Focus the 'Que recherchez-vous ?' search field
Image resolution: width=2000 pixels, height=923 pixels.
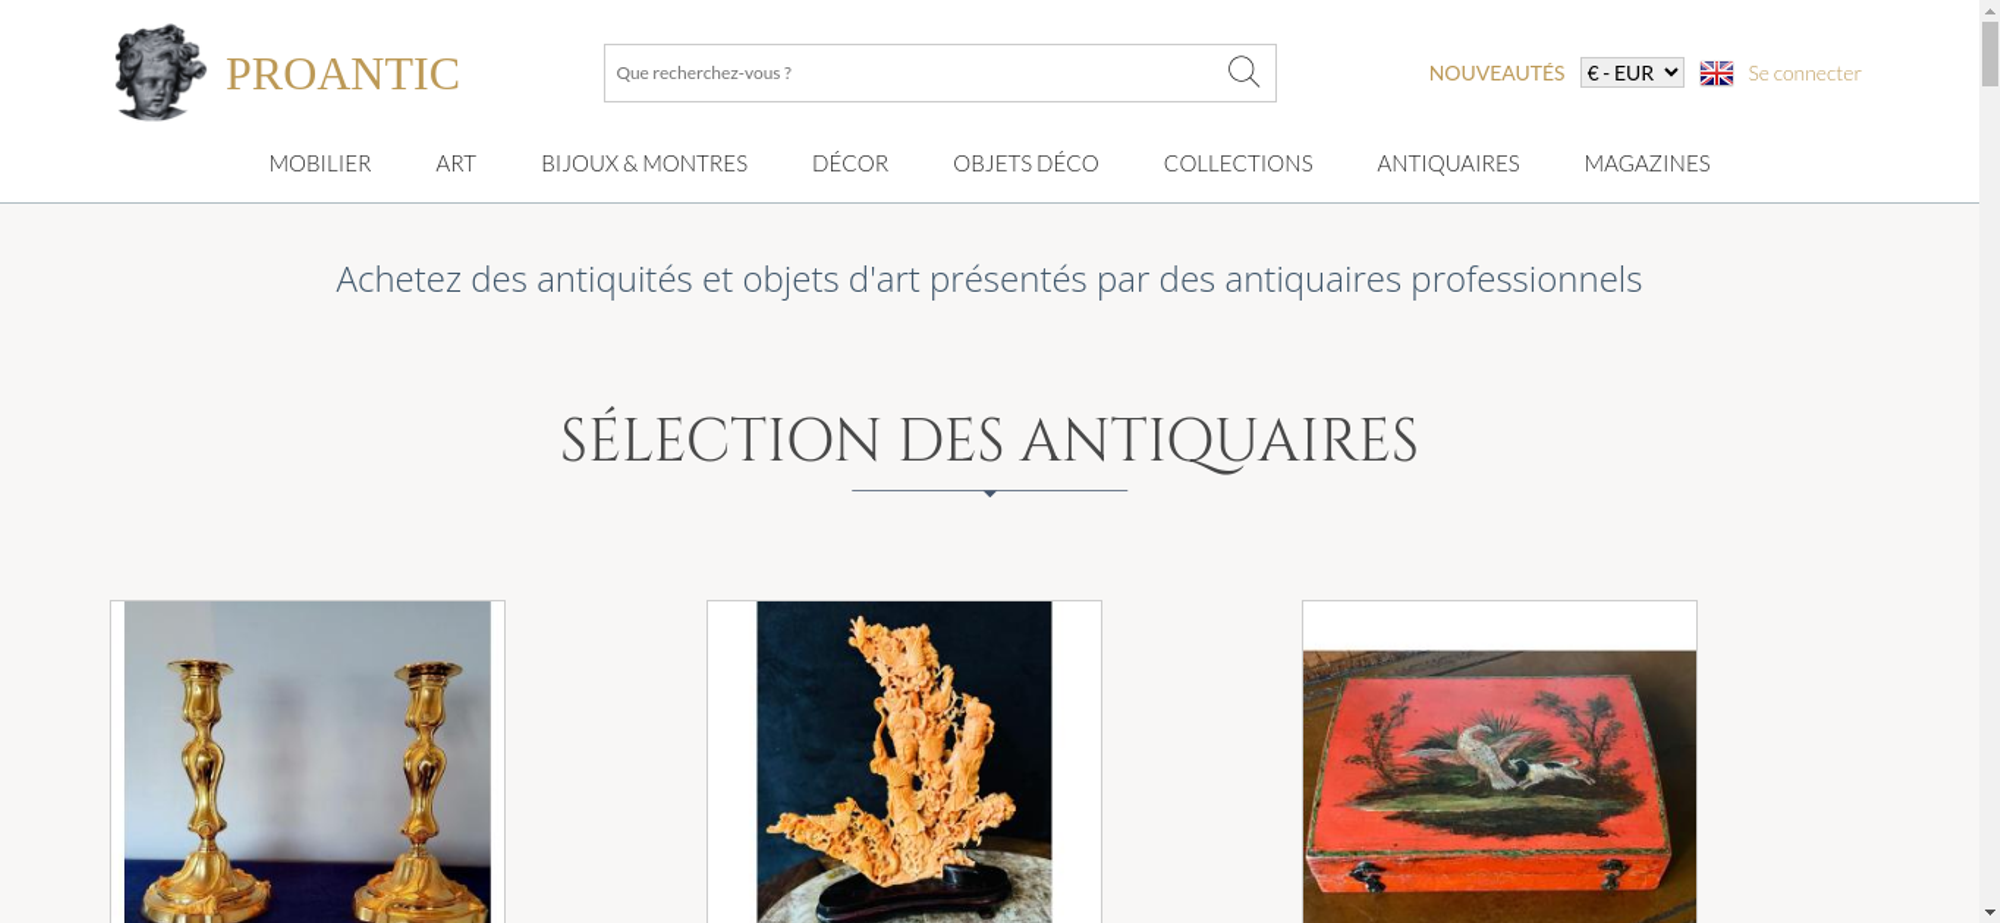click(x=915, y=73)
